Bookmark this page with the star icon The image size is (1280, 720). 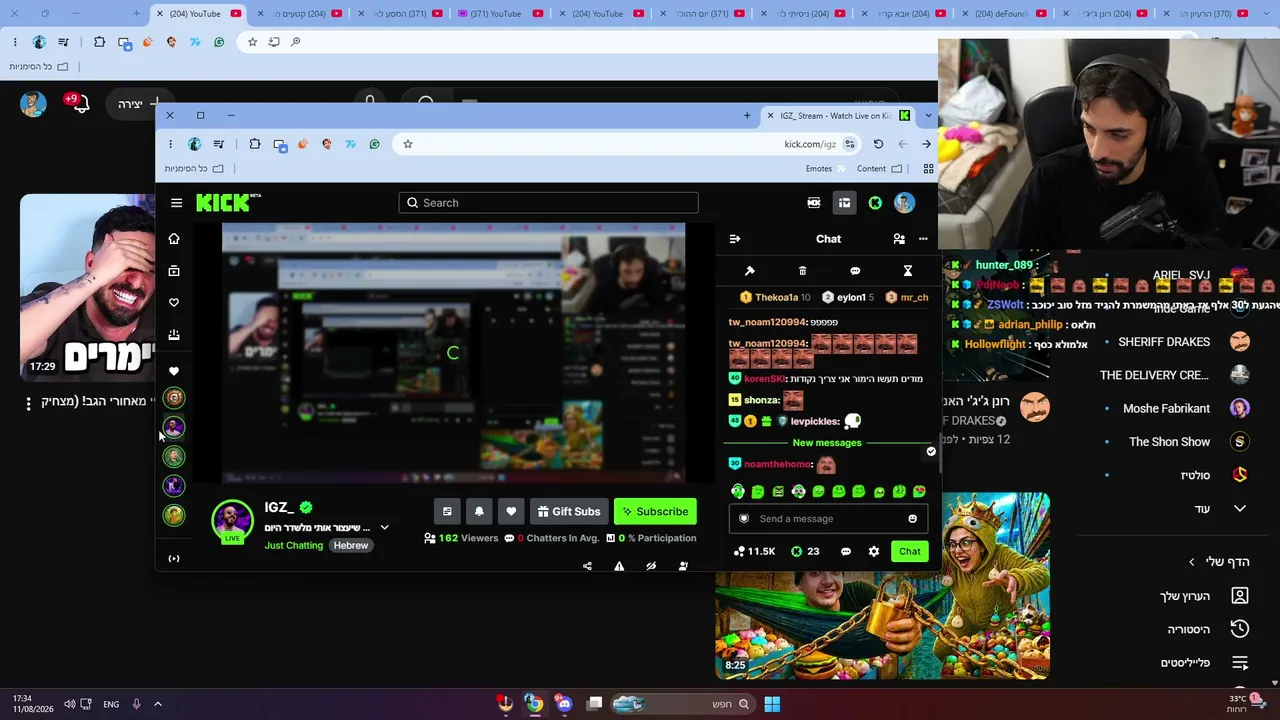(x=408, y=144)
